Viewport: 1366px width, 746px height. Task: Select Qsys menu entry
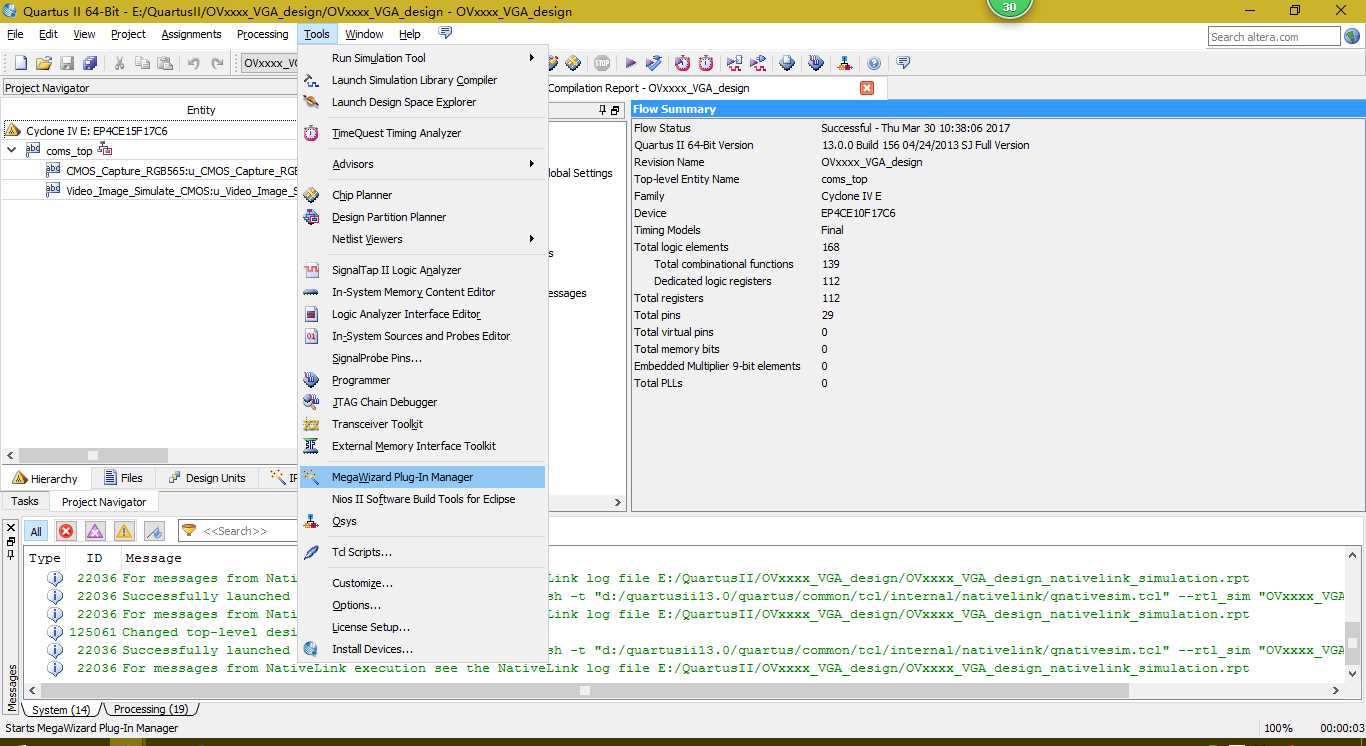tap(423, 521)
